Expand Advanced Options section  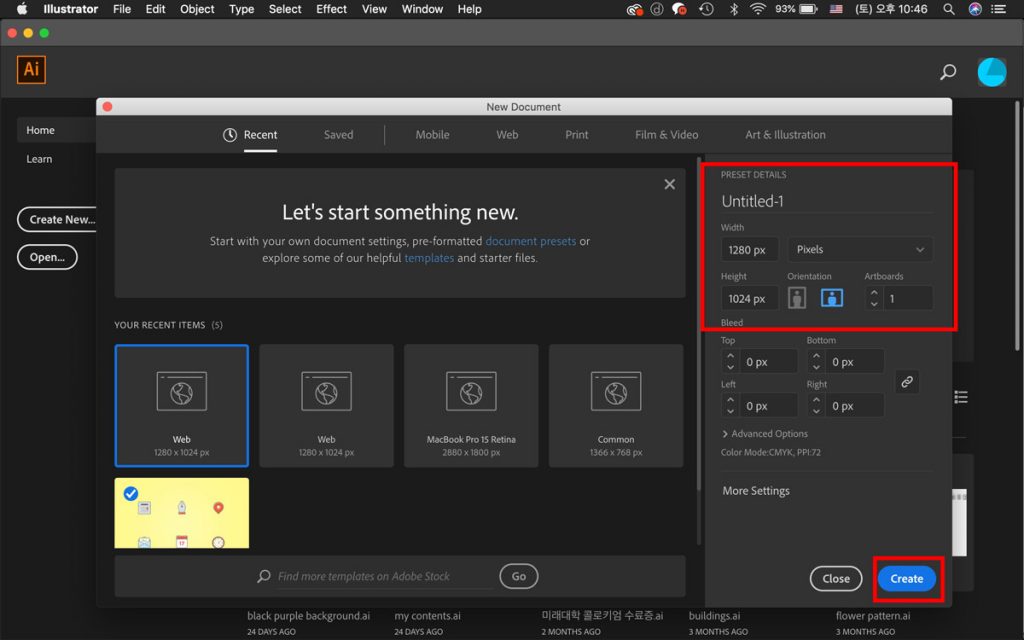(765, 434)
